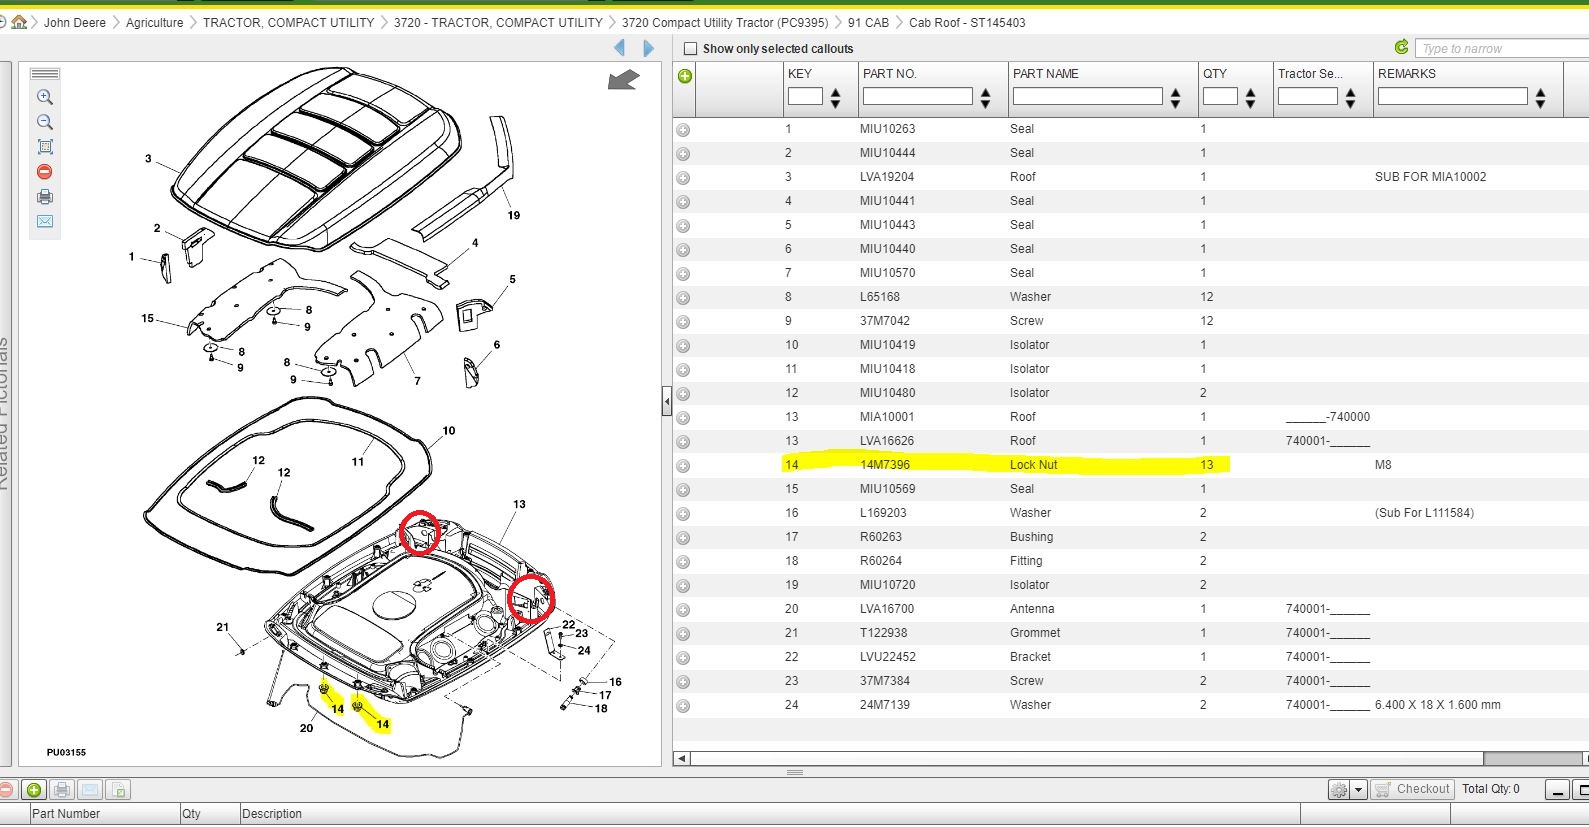Screen dimensions: 1589x827
Task: Print the Cab Roof diagram
Action: [x=45, y=197]
